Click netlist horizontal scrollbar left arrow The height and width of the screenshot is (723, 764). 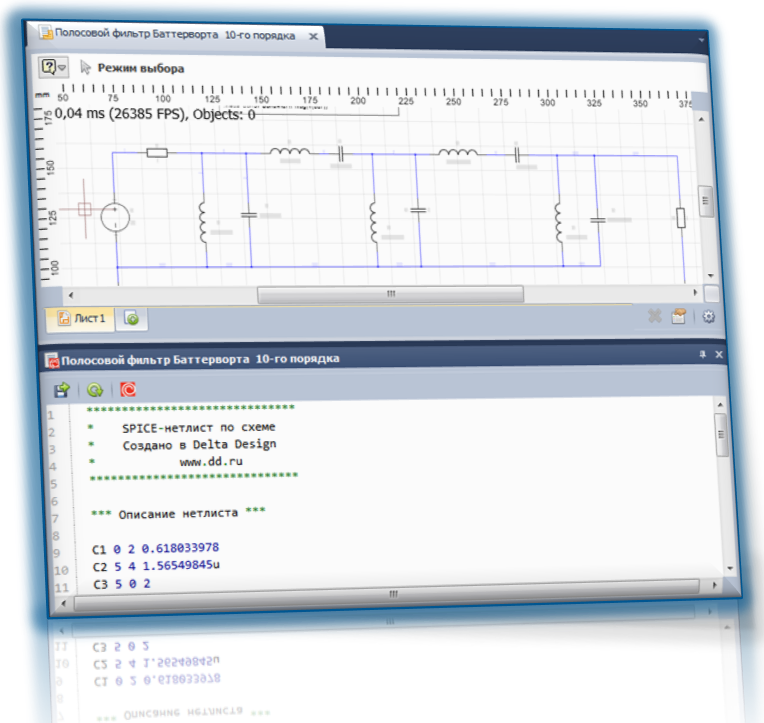click(63, 604)
